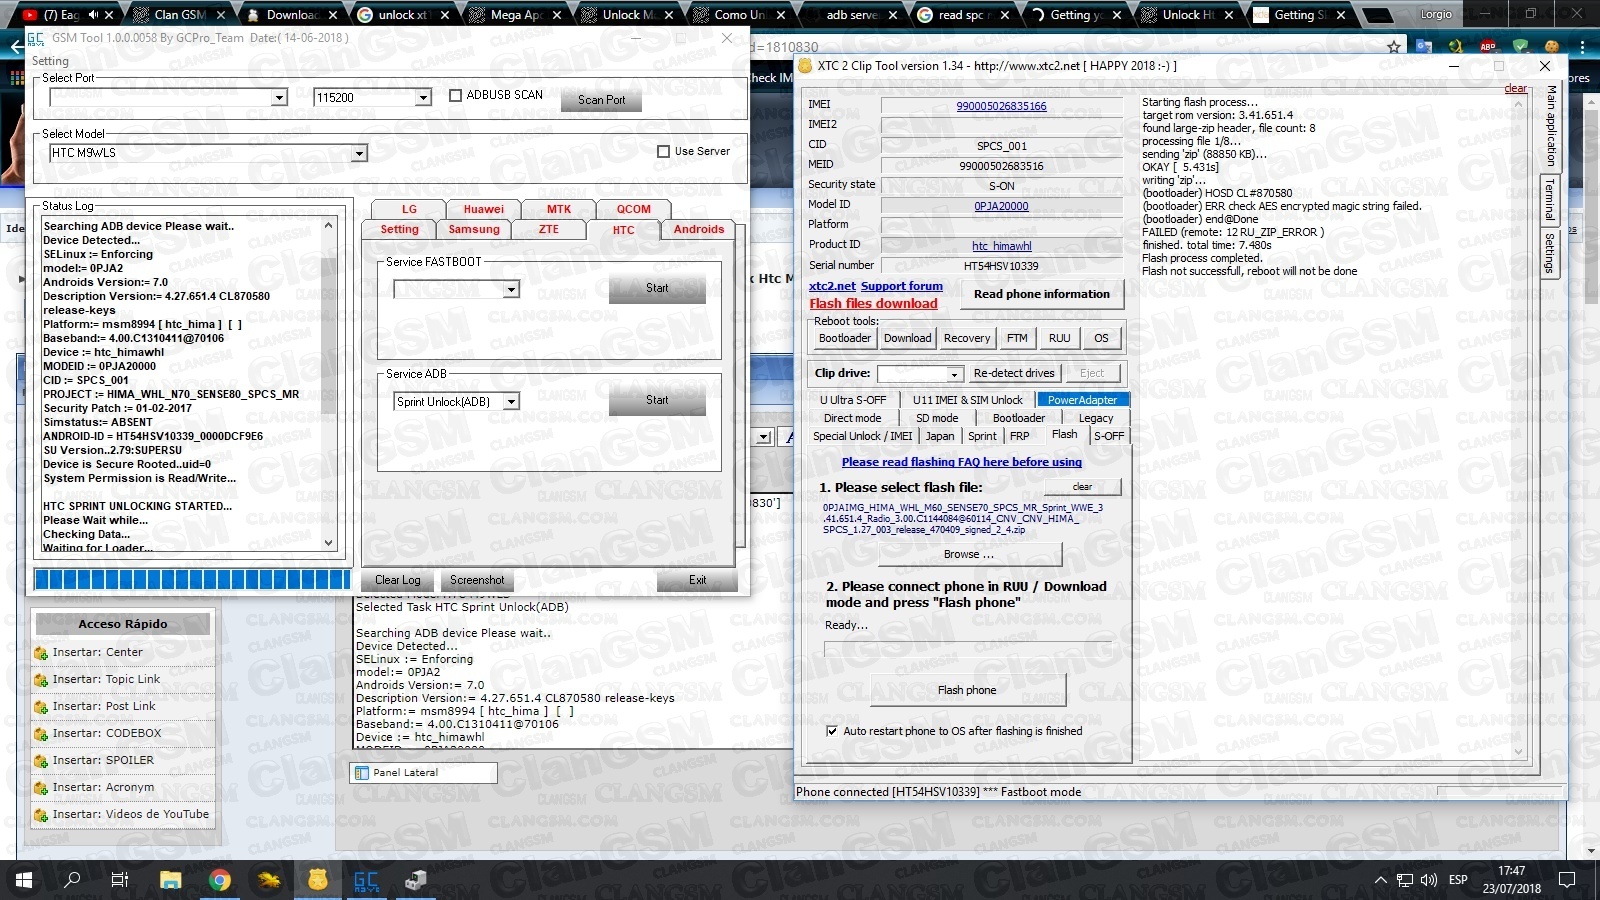Open Flash files download link

pos(873,304)
